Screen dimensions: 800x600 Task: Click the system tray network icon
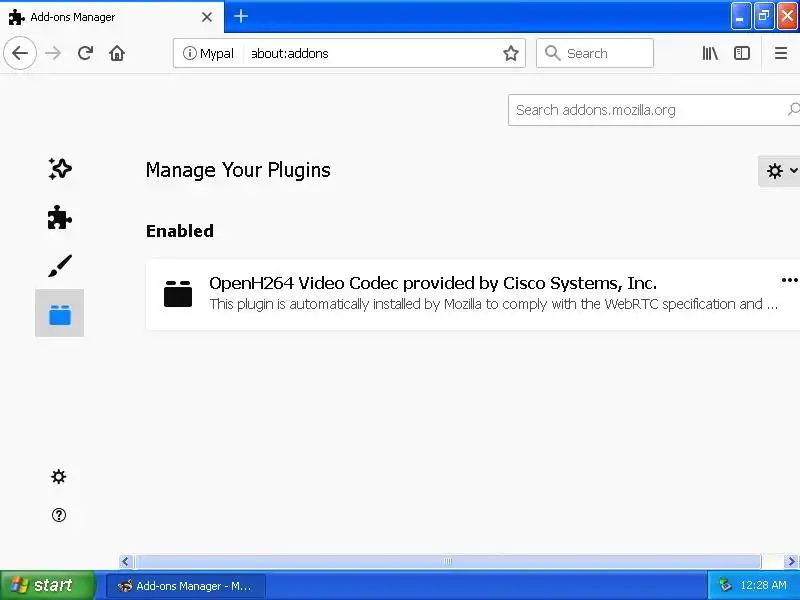click(x=724, y=585)
